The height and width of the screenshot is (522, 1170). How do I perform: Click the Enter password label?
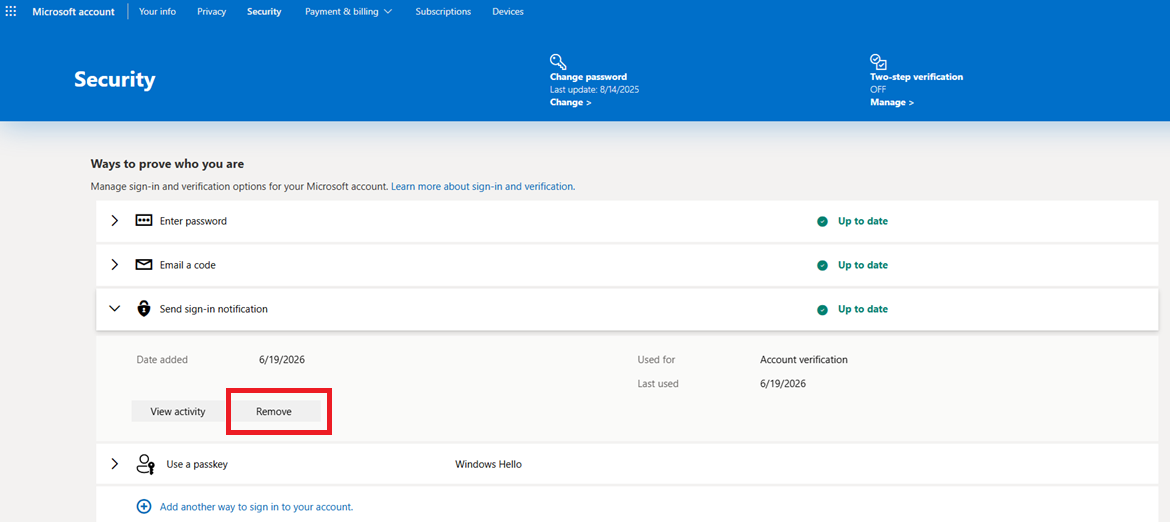pyautogui.click(x=193, y=221)
